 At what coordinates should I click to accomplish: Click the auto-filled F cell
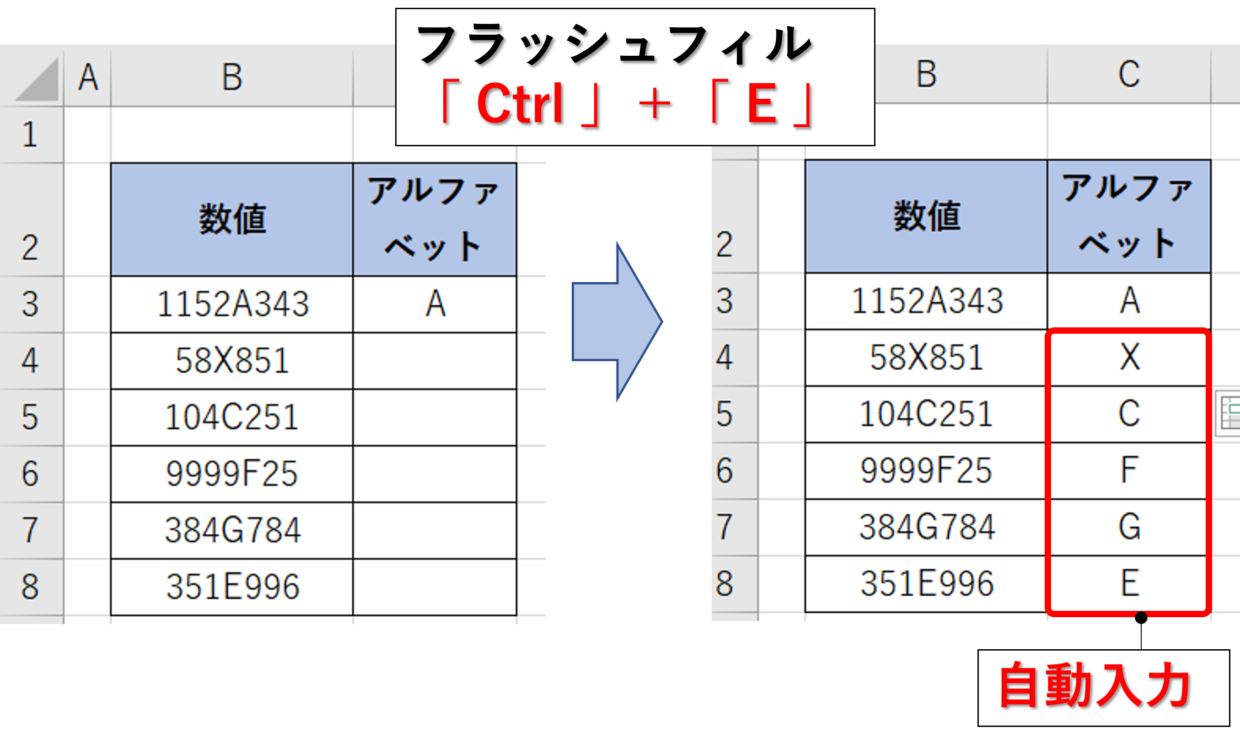[x=1129, y=471]
